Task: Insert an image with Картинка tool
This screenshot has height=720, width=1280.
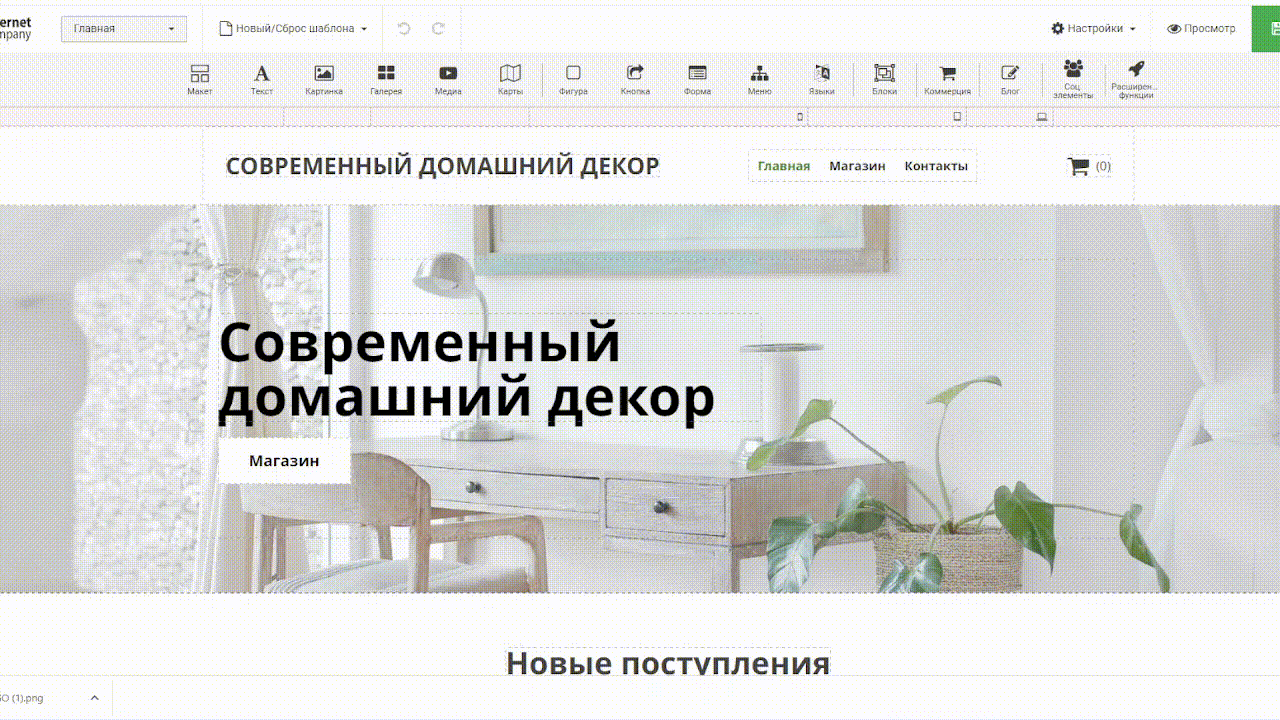Action: 323,79
